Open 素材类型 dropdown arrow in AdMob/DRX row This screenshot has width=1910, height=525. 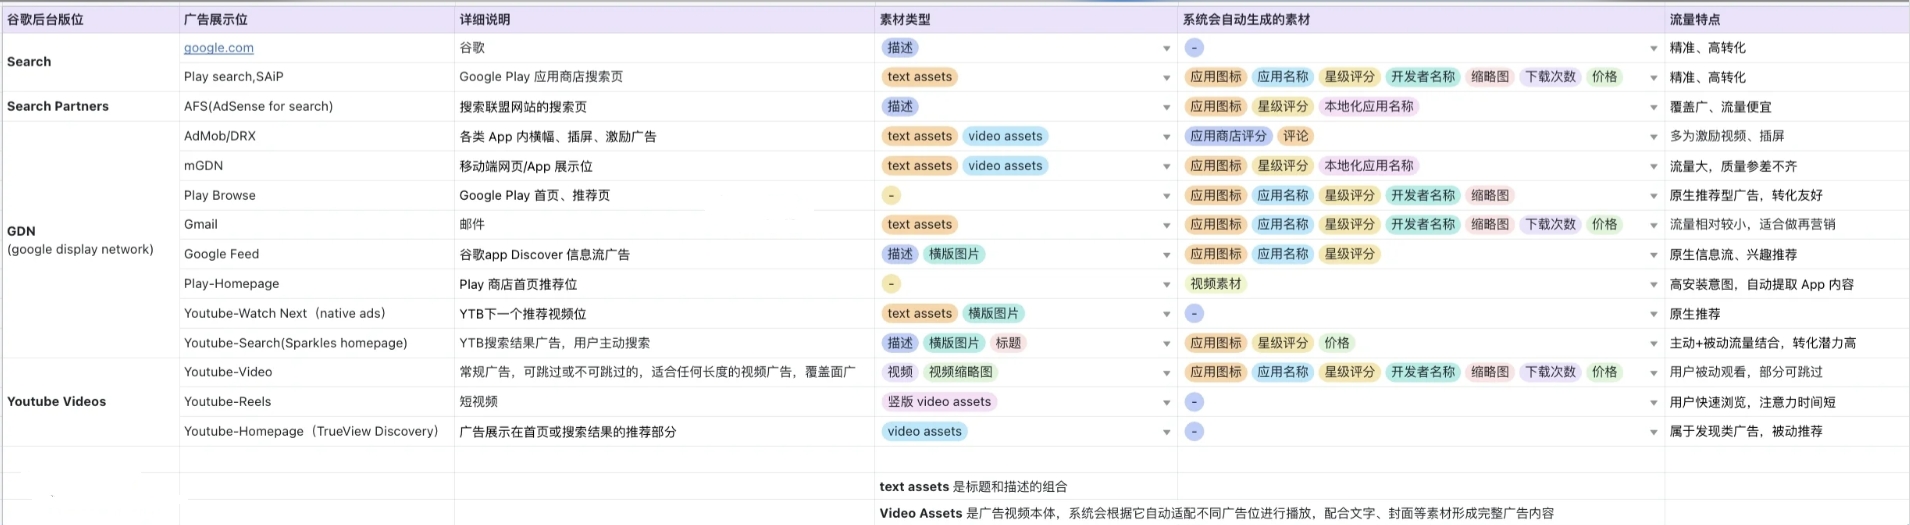point(1166,137)
